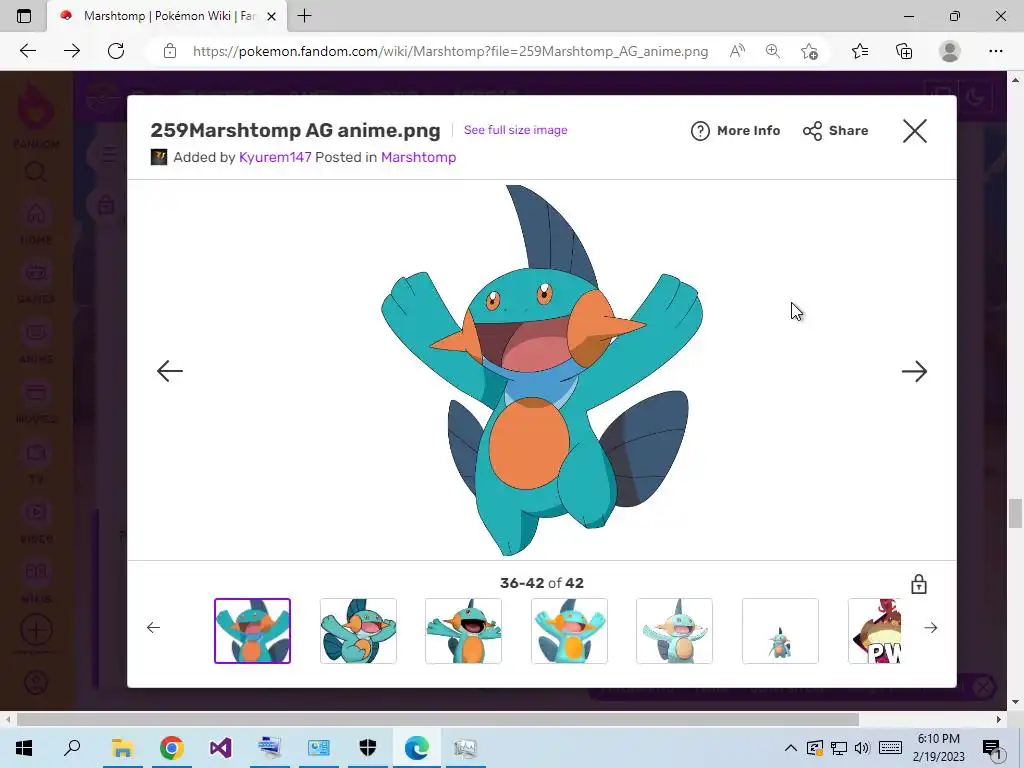The height and width of the screenshot is (768, 1024).
Task: Refresh the page with the reload icon
Action: [116, 51]
